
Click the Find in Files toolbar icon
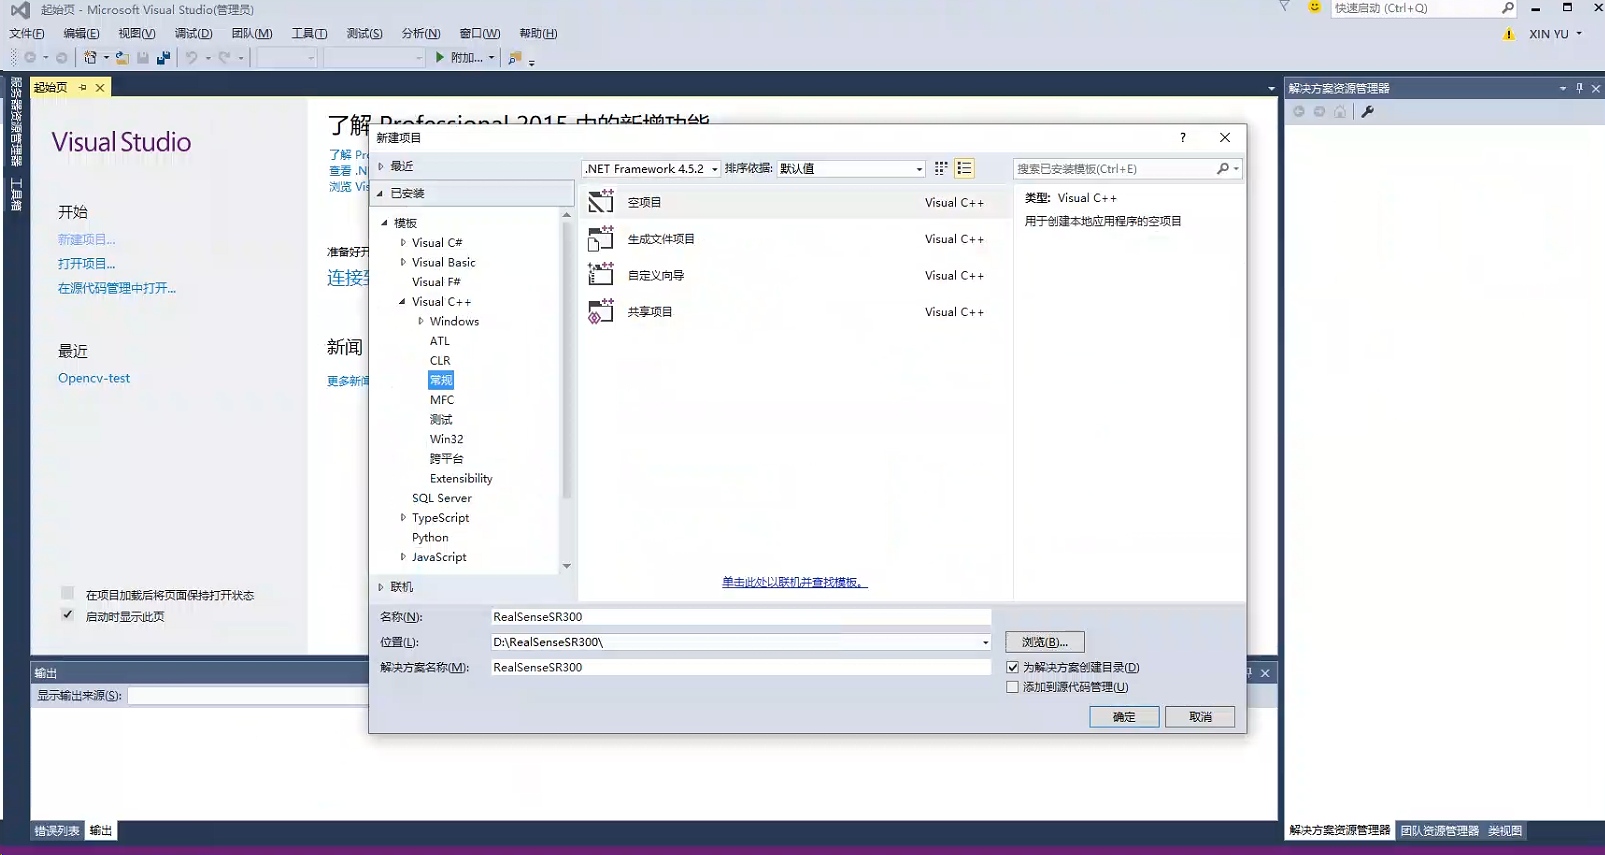click(515, 58)
